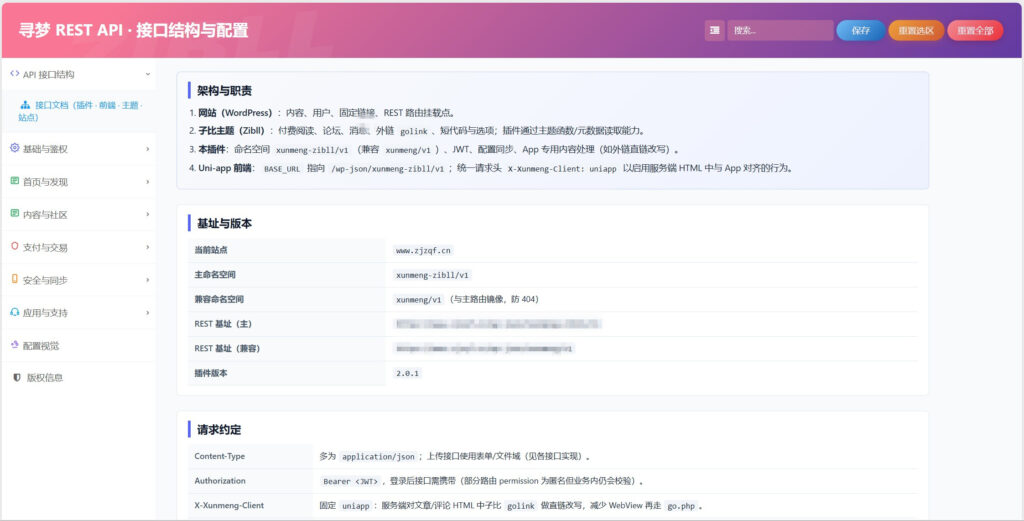
Task: Open the 安全与同步 menu section
Action: (78, 280)
